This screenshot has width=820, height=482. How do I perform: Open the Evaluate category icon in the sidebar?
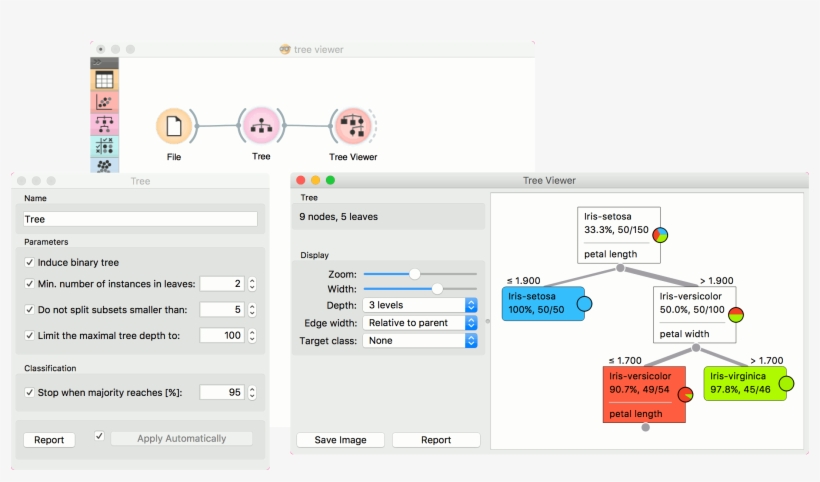104,146
